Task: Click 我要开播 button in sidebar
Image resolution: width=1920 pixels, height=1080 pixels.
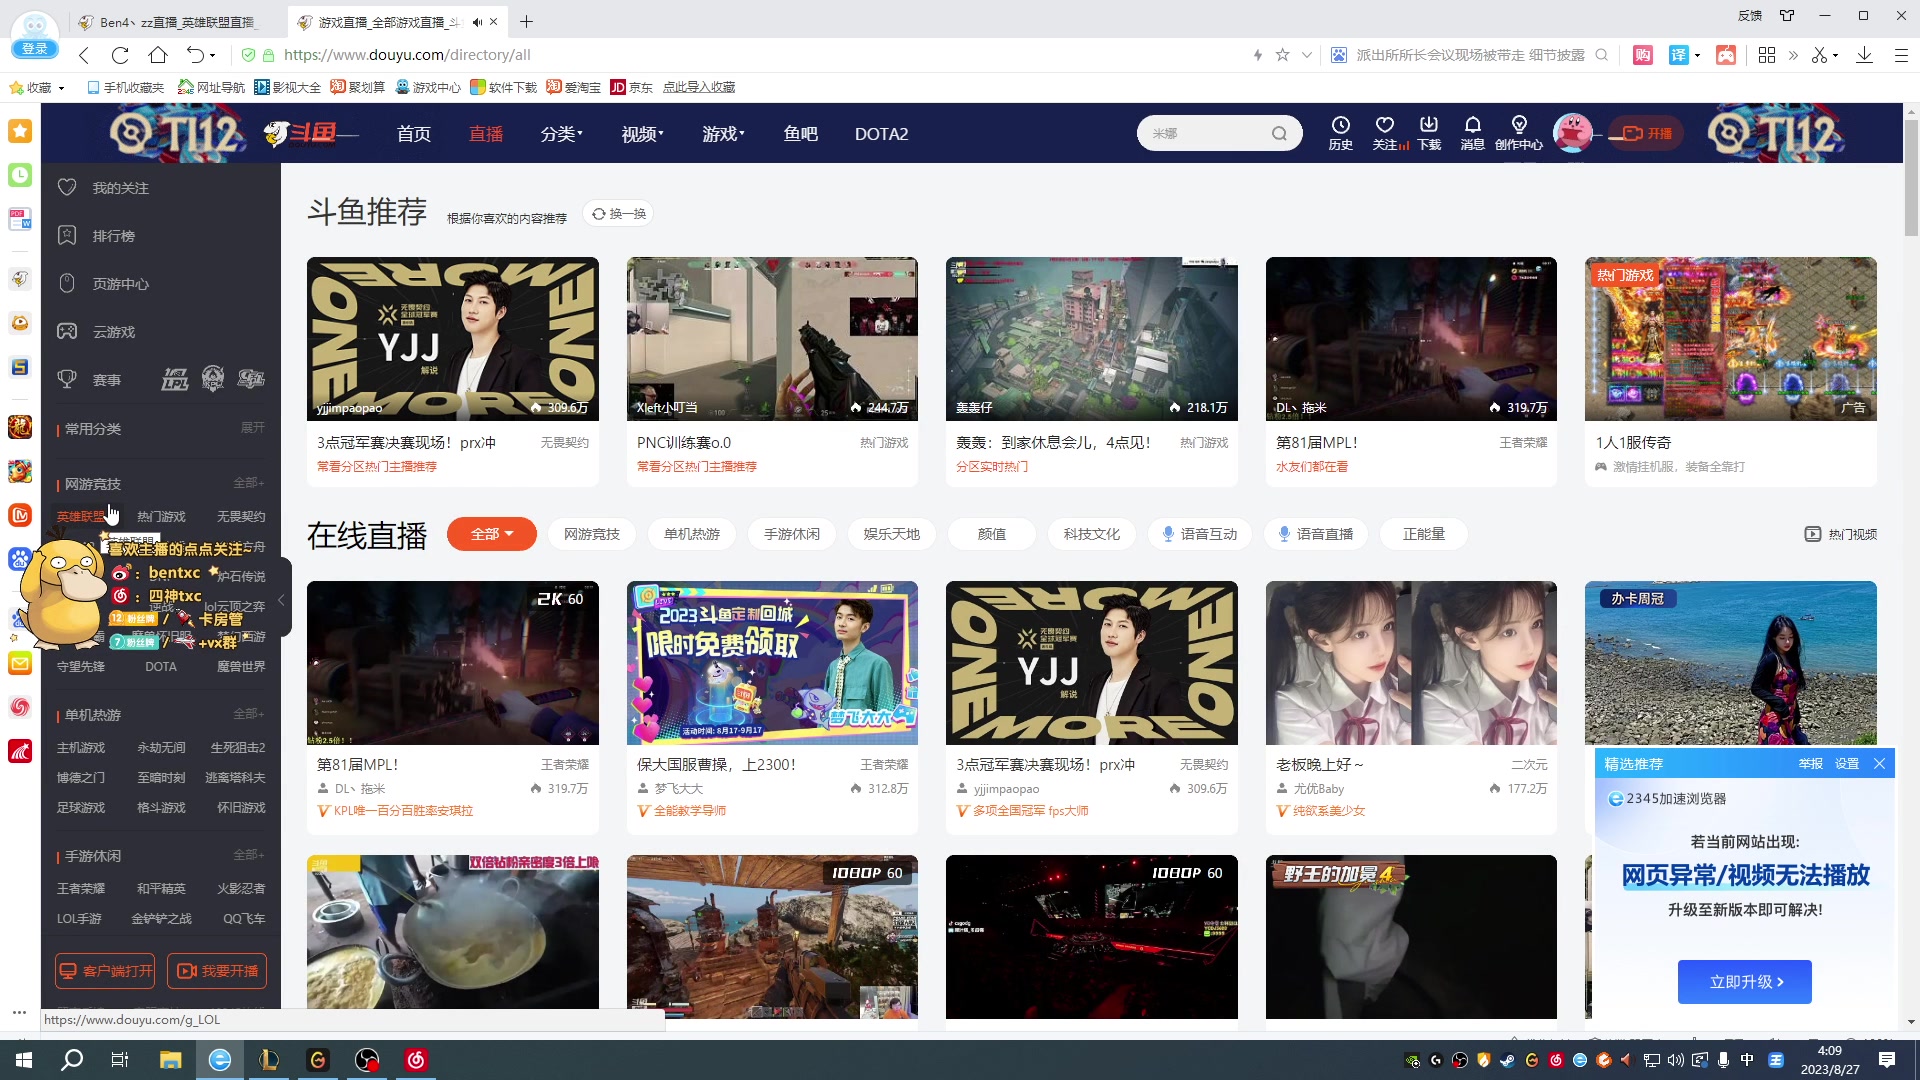Action: click(x=217, y=971)
